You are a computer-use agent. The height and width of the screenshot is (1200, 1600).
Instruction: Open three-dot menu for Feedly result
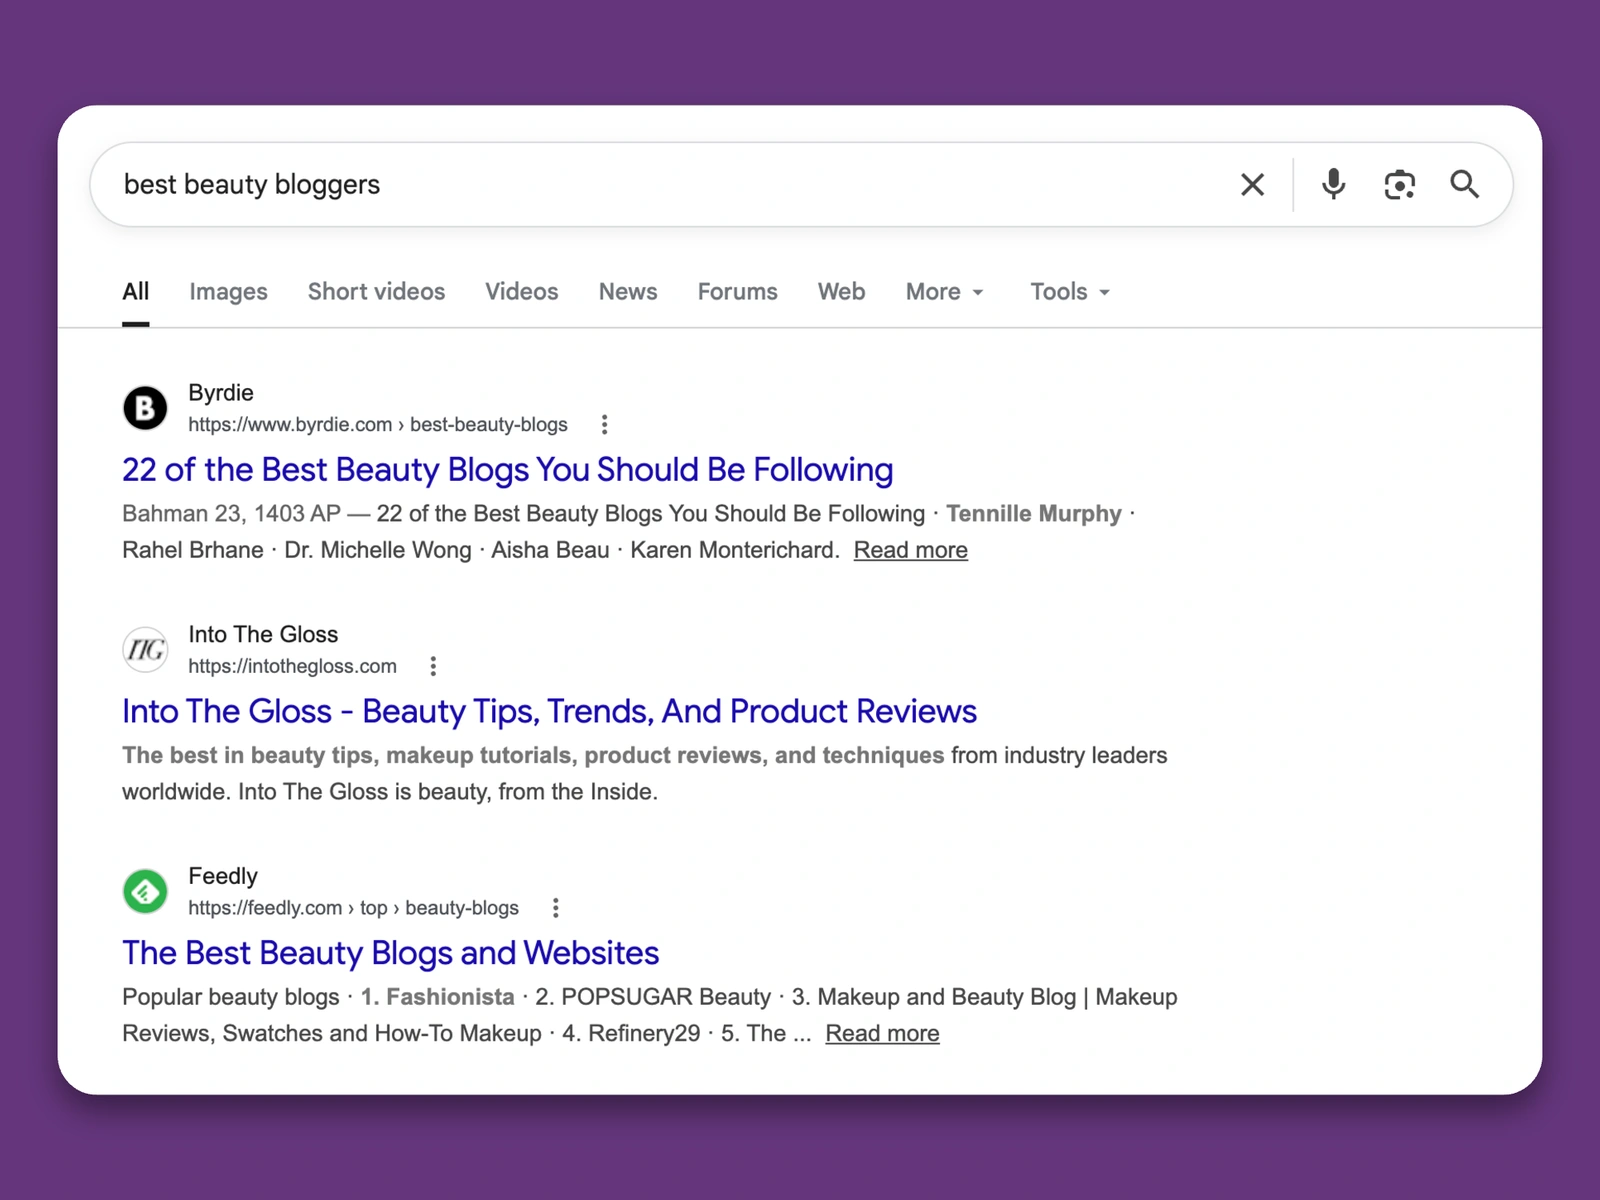556,908
